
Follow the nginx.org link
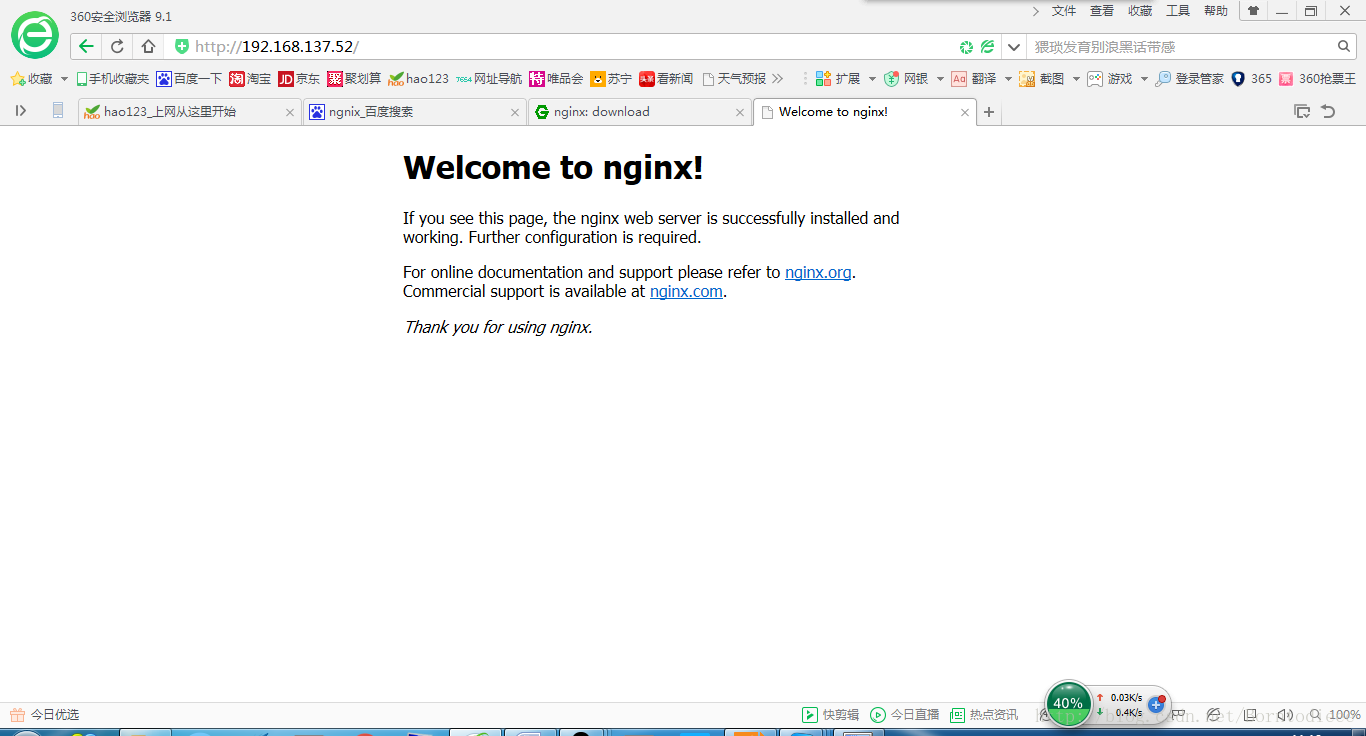click(818, 272)
